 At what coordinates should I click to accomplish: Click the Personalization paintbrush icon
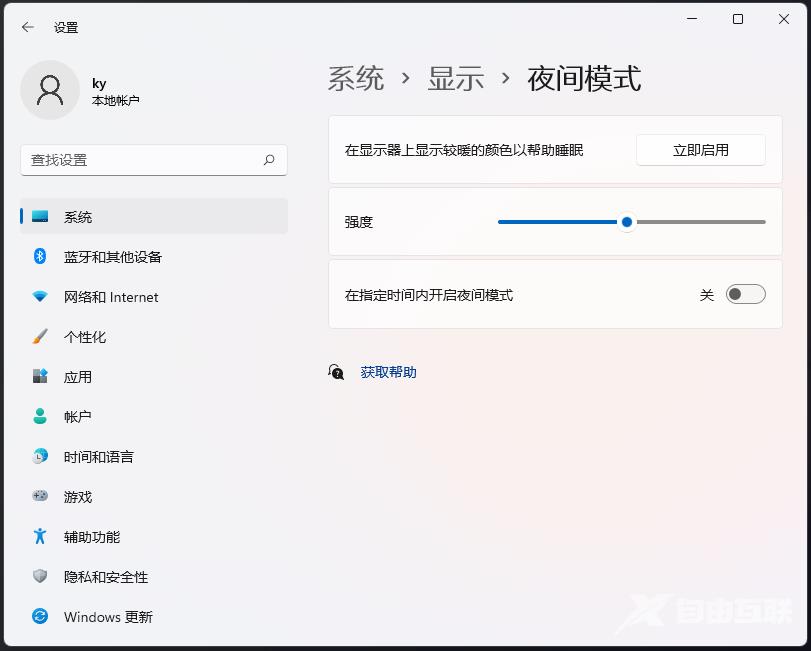40,337
